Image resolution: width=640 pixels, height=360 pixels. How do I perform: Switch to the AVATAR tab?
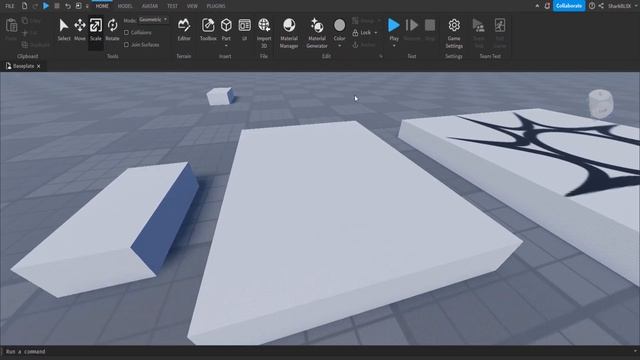pos(149,6)
